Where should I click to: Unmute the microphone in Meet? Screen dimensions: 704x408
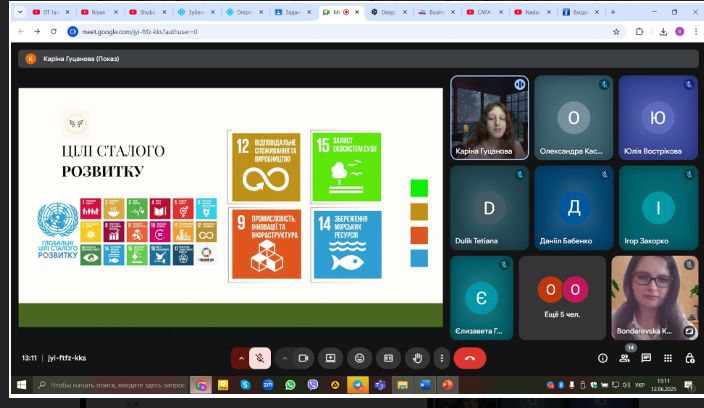(x=260, y=358)
